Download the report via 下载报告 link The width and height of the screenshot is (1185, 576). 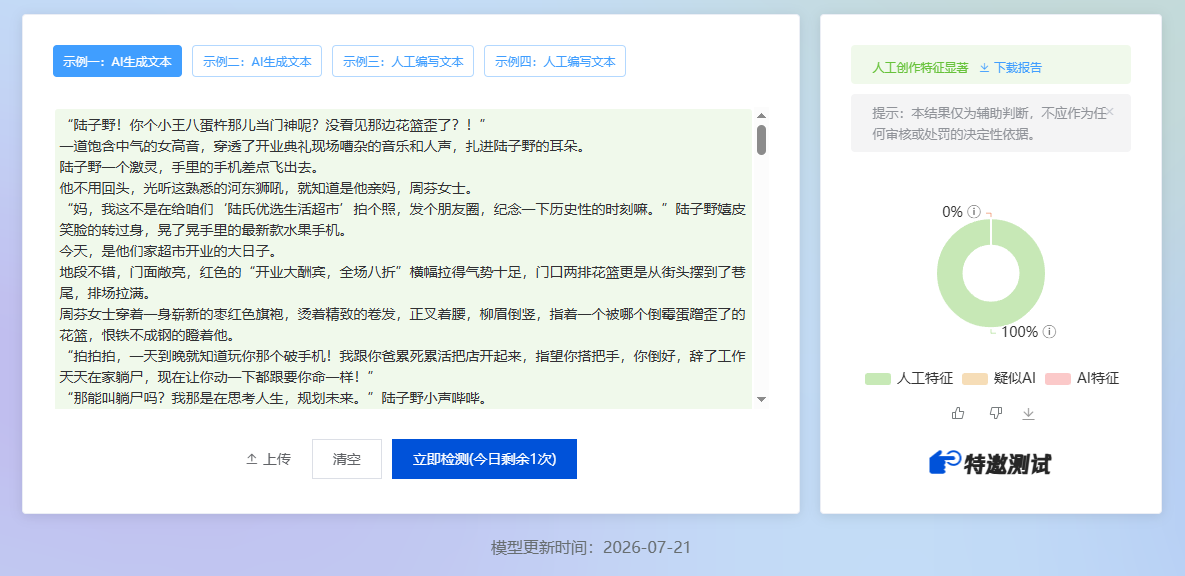[1010, 67]
